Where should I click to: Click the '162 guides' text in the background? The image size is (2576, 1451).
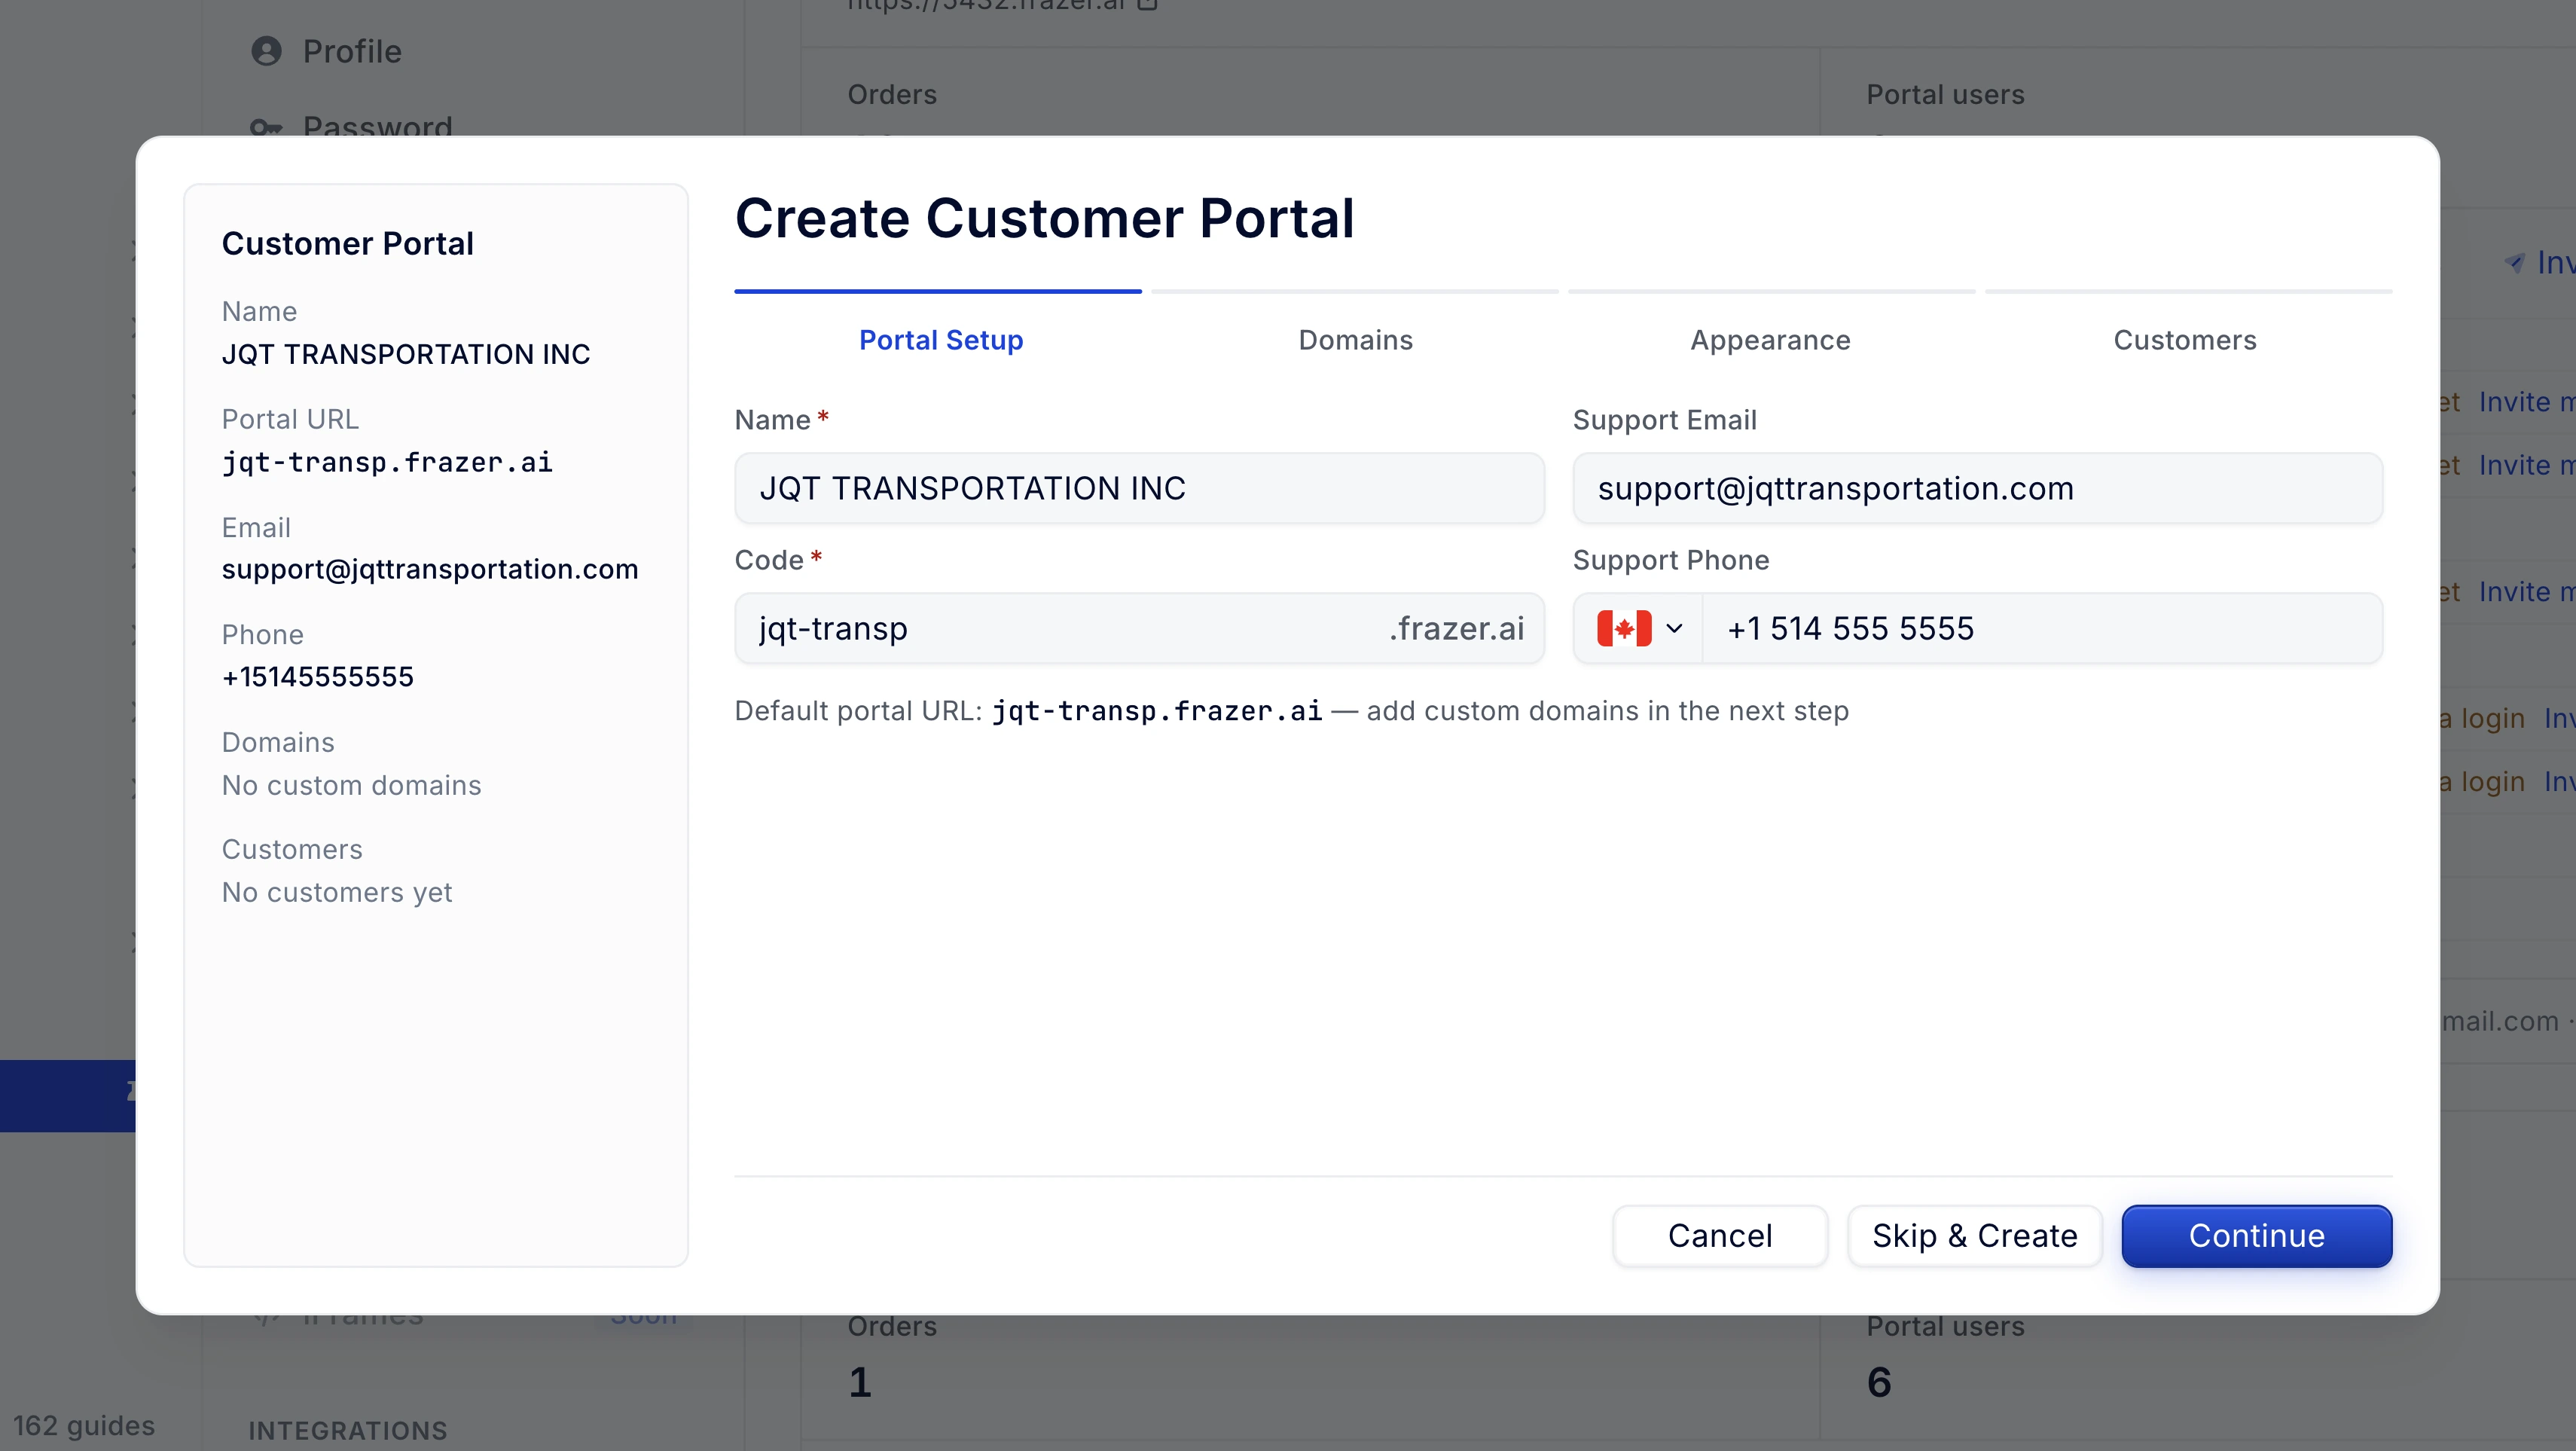pyautogui.click(x=84, y=1425)
